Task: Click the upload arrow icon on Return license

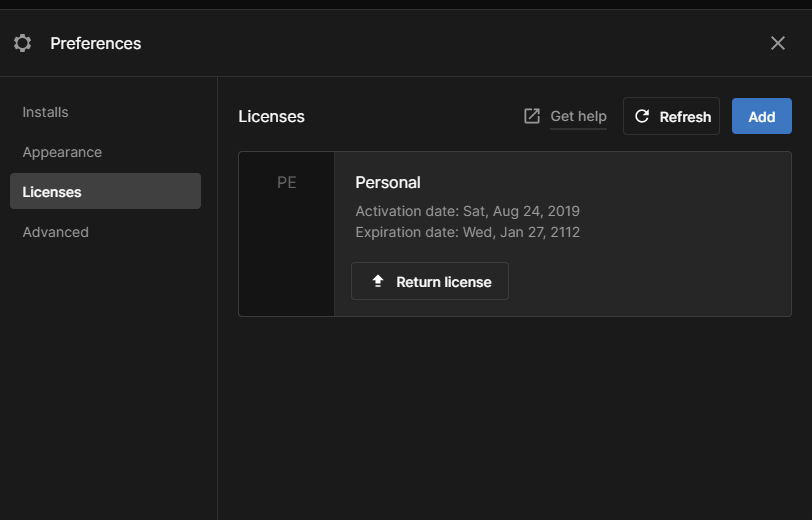Action: point(378,281)
